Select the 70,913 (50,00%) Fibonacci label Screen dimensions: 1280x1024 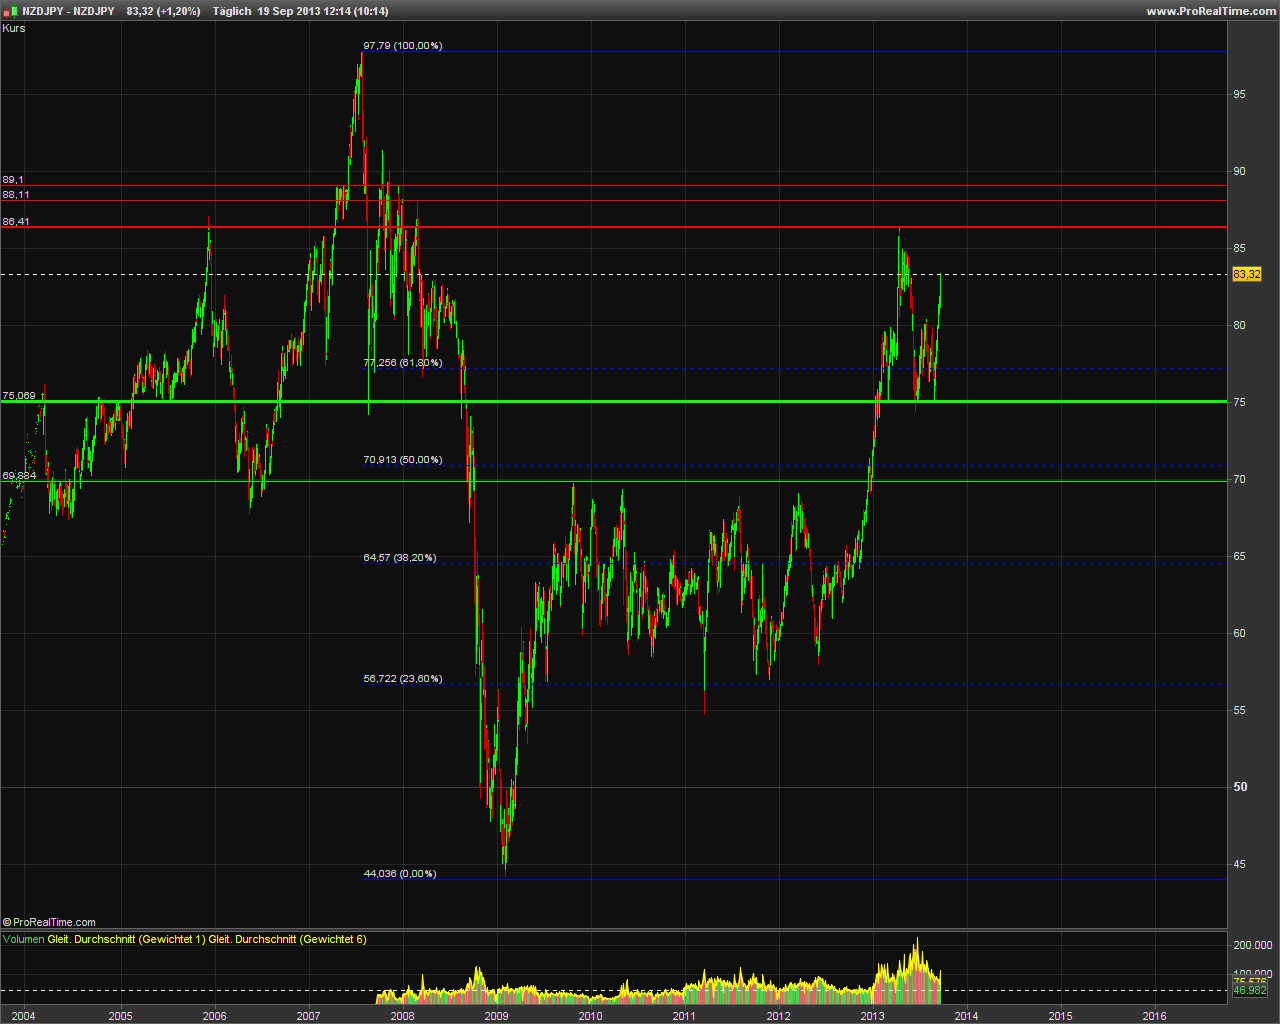point(402,460)
